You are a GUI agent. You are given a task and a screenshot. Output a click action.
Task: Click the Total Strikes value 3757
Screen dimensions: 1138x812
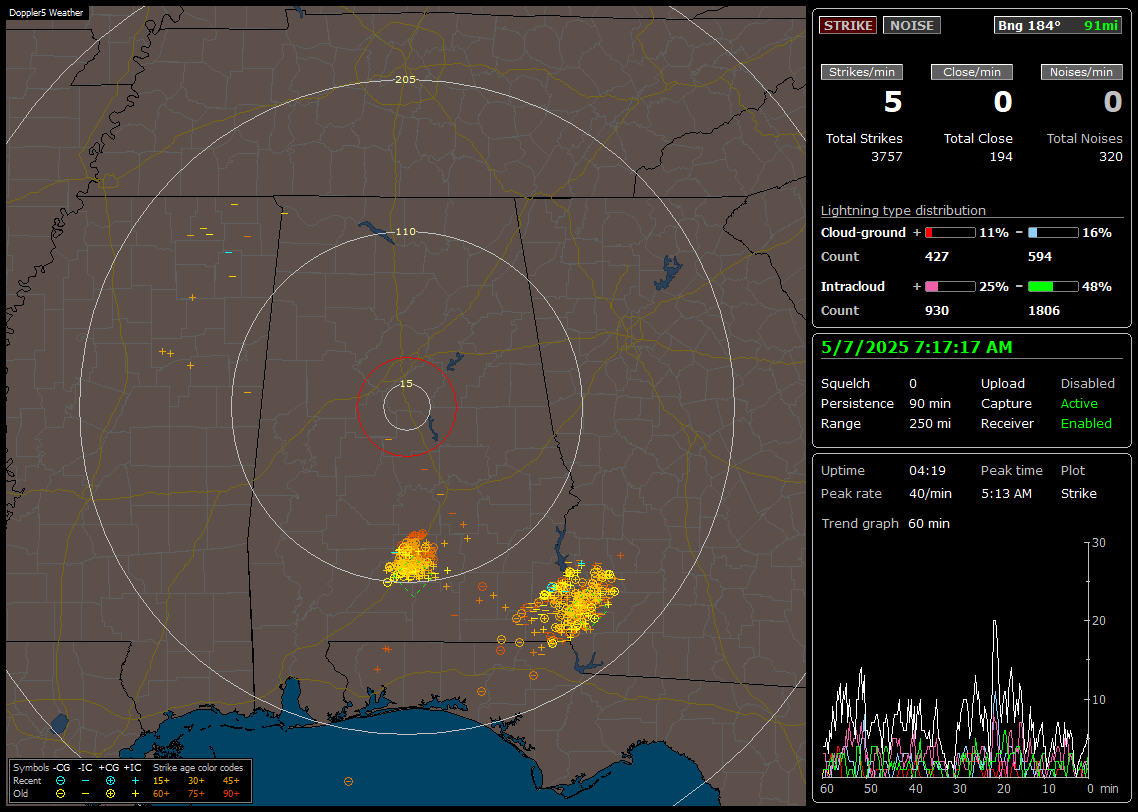887,157
